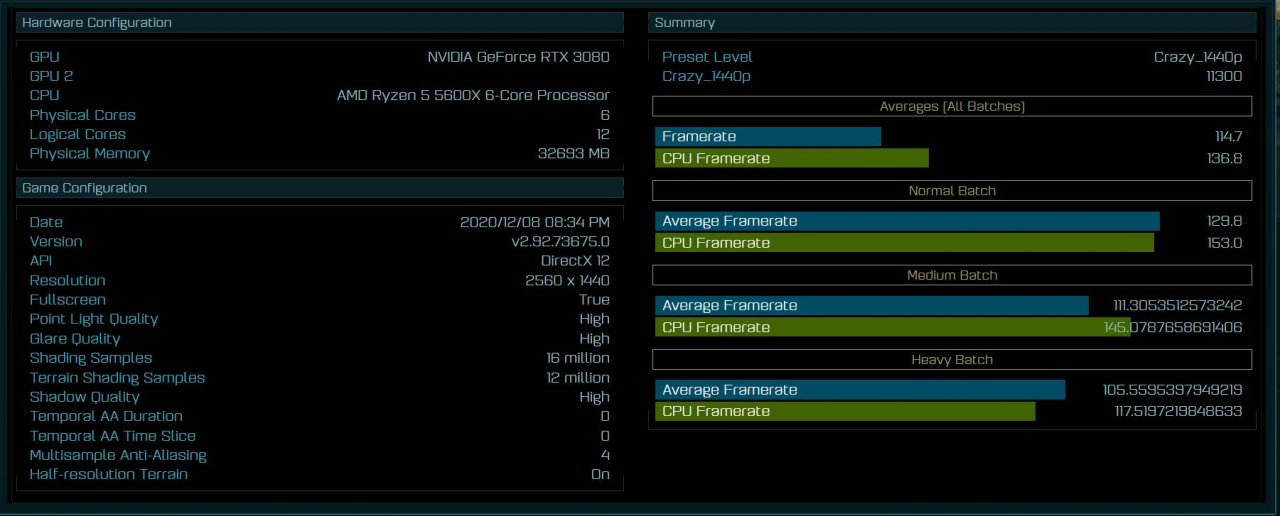Image resolution: width=1280 pixels, height=516 pixels.
Task: Click the AMD Ryzen 5 5600X processor value
Action: (x=473, y=95)
